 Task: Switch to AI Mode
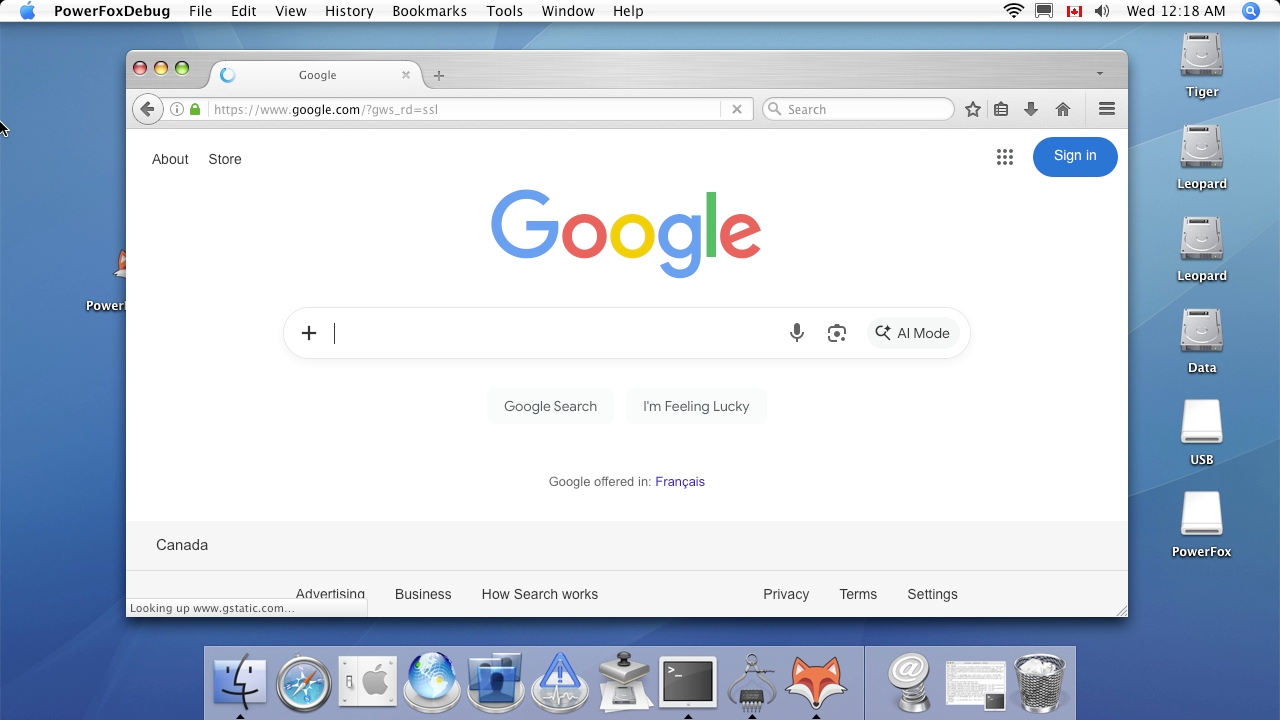pyautogui.click(x=913, y=333)
